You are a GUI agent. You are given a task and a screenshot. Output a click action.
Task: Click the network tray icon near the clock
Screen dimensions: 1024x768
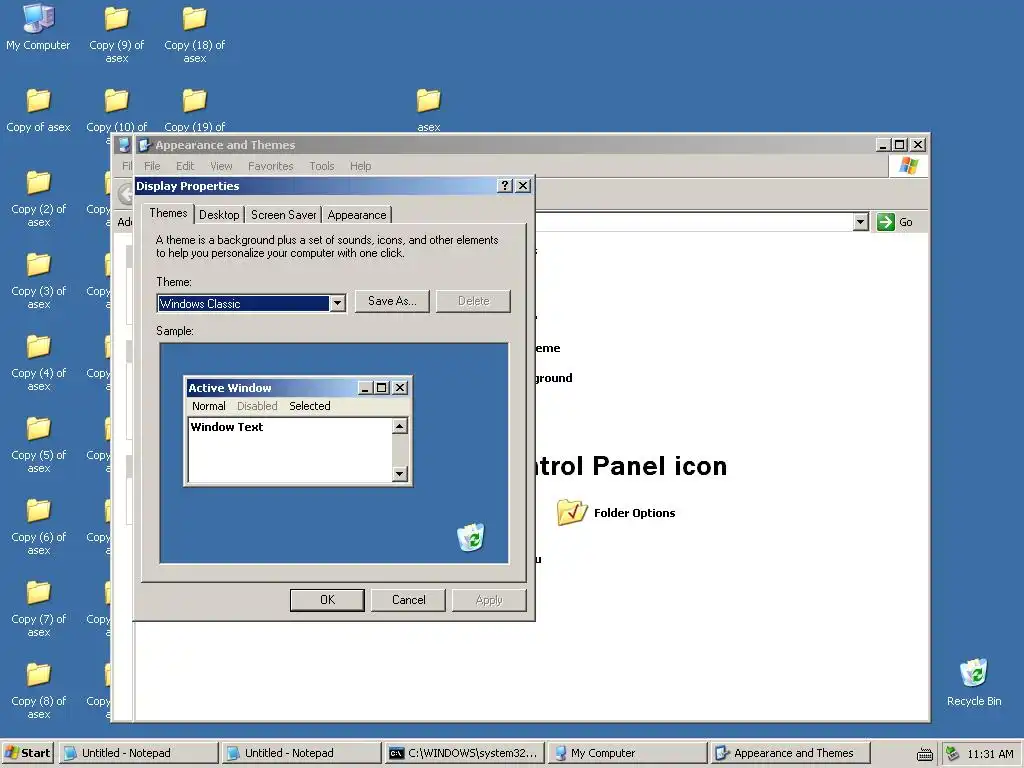pos(953,754)
